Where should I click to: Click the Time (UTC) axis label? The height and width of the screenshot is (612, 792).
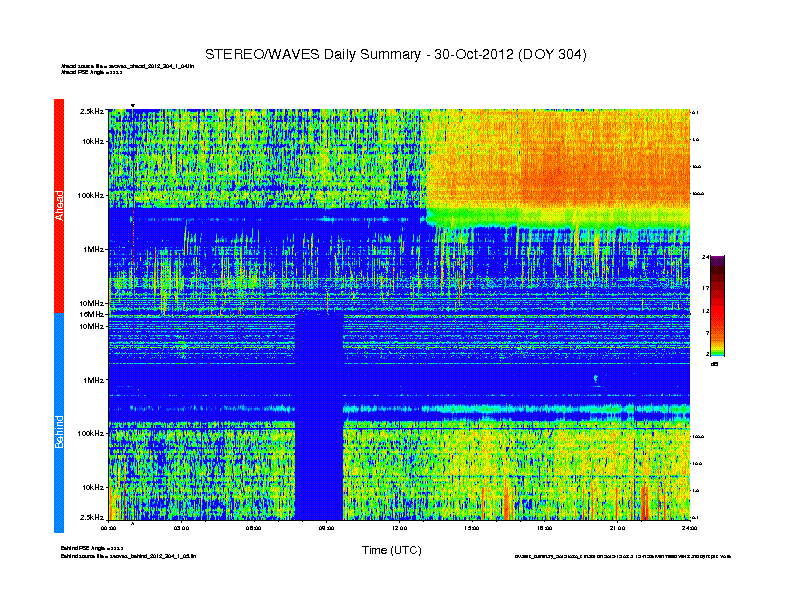pyautogui.click(x=391, y=550)
